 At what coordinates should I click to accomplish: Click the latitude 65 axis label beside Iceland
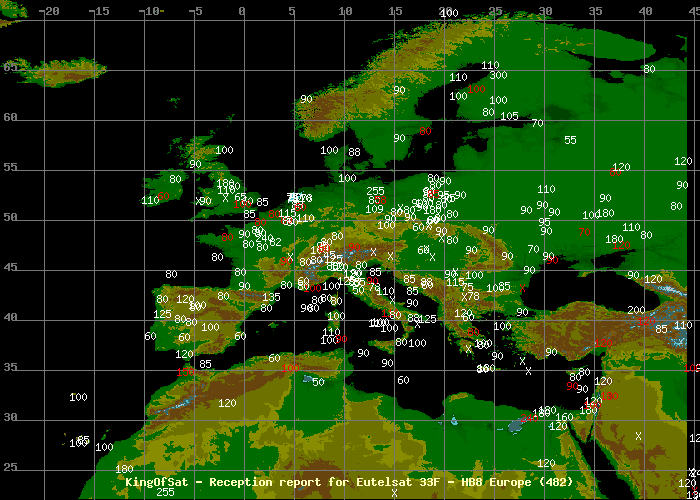[x=10, y=67]
